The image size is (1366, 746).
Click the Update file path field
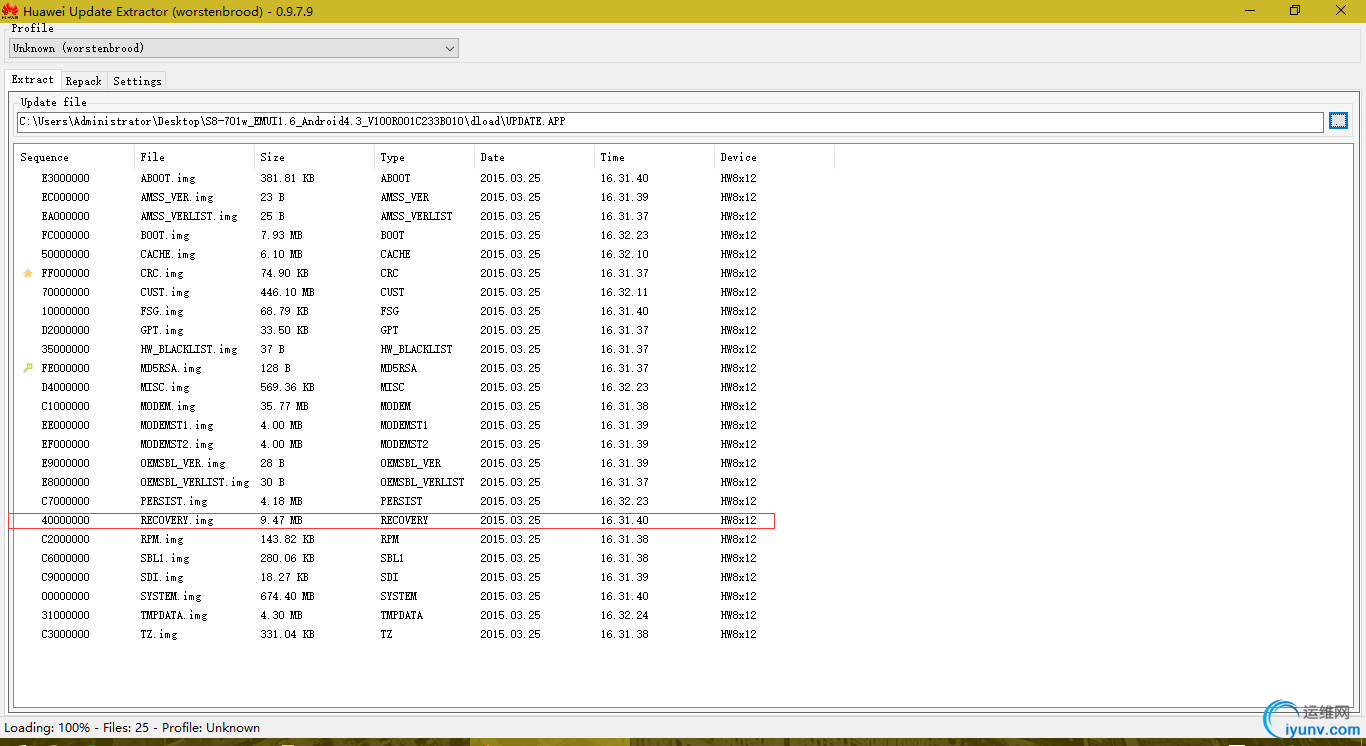pyautogui.click(x=670, y=121)
